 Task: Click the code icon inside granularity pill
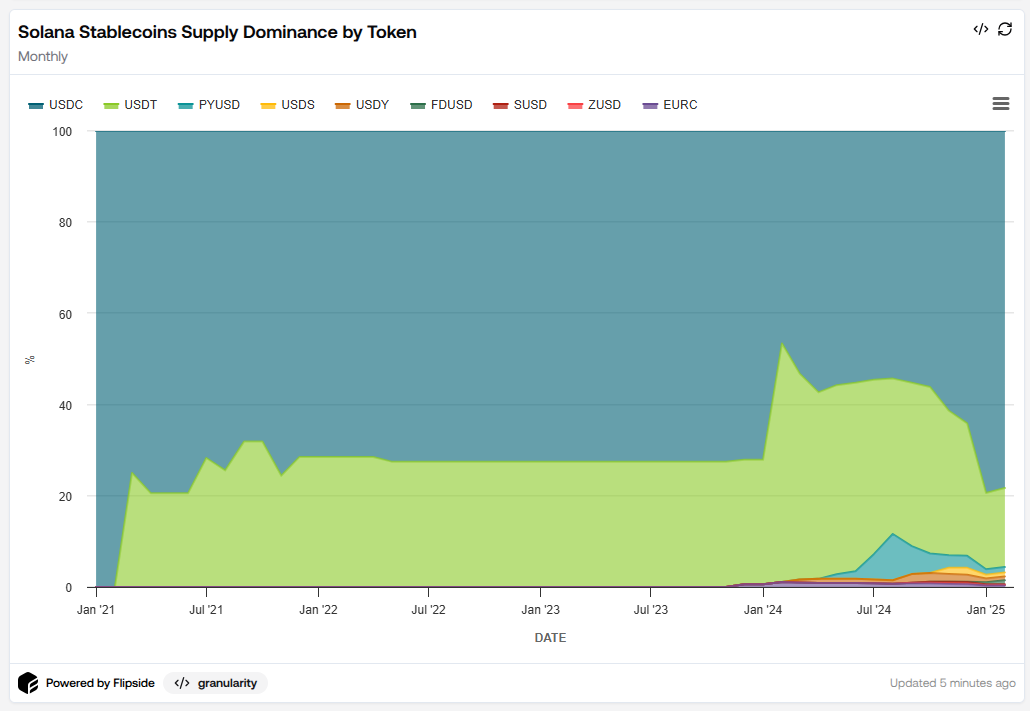coord(181,683)
